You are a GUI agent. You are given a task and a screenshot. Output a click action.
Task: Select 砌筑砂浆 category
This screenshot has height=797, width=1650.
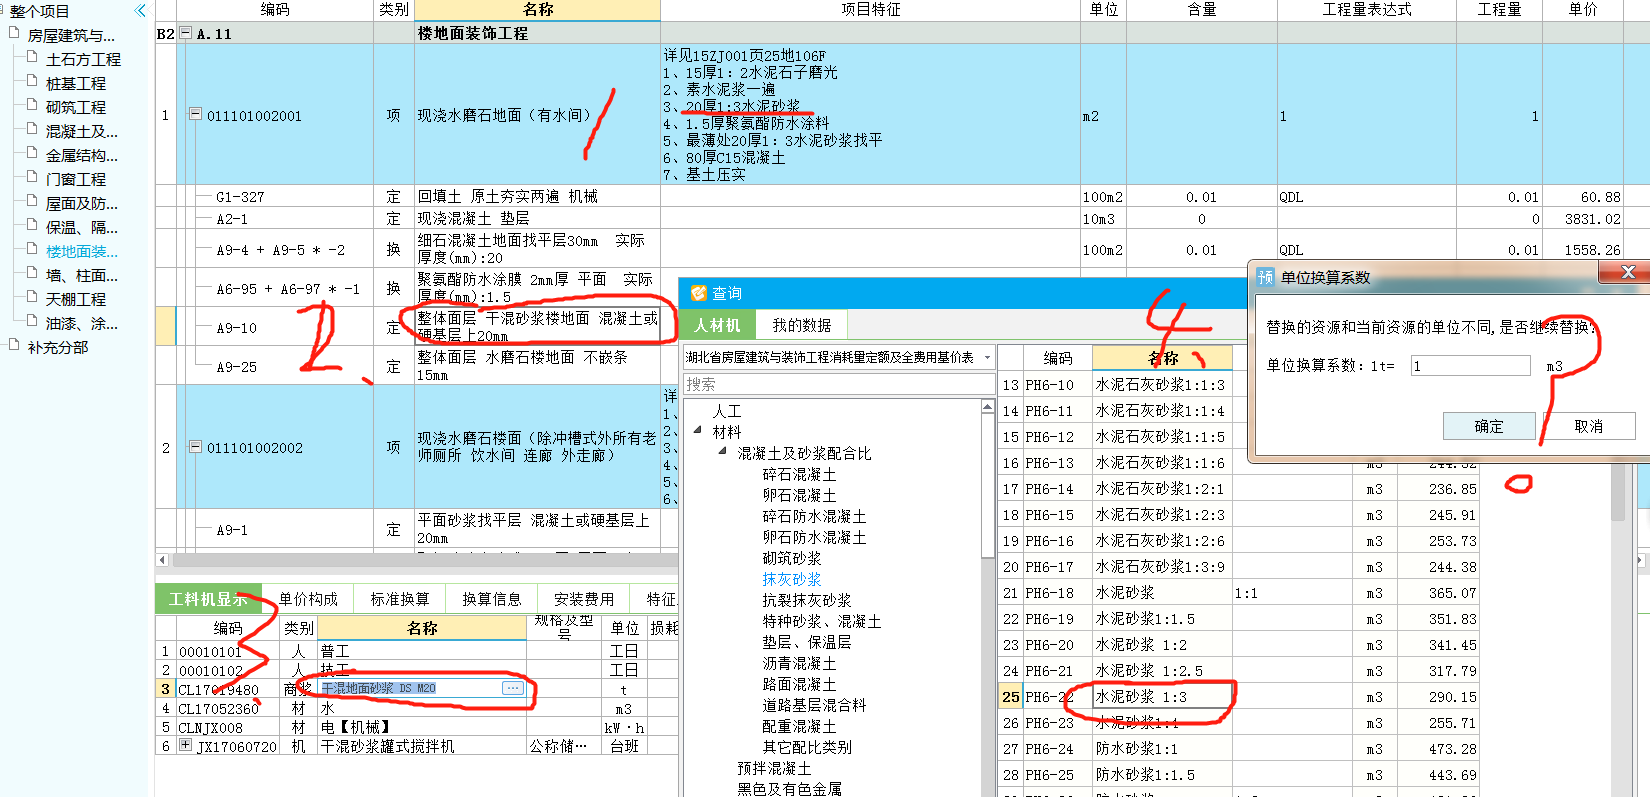pyautogui.click(x=792, y=558)
